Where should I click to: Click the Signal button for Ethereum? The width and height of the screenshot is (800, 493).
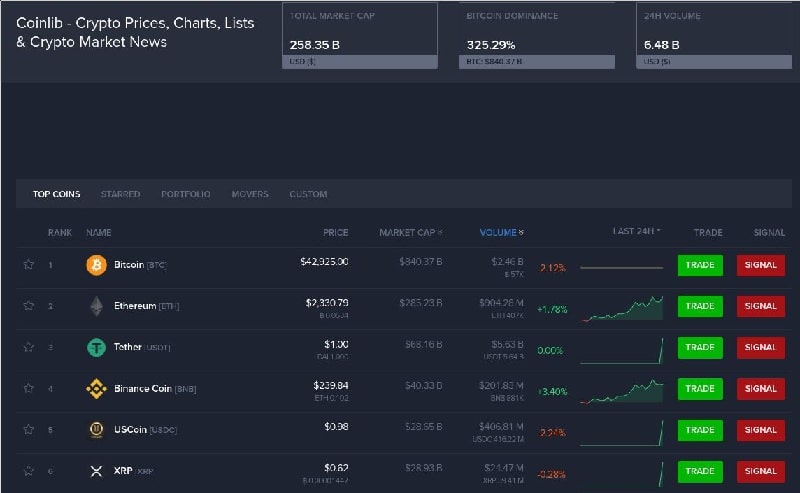click(761, 306)
